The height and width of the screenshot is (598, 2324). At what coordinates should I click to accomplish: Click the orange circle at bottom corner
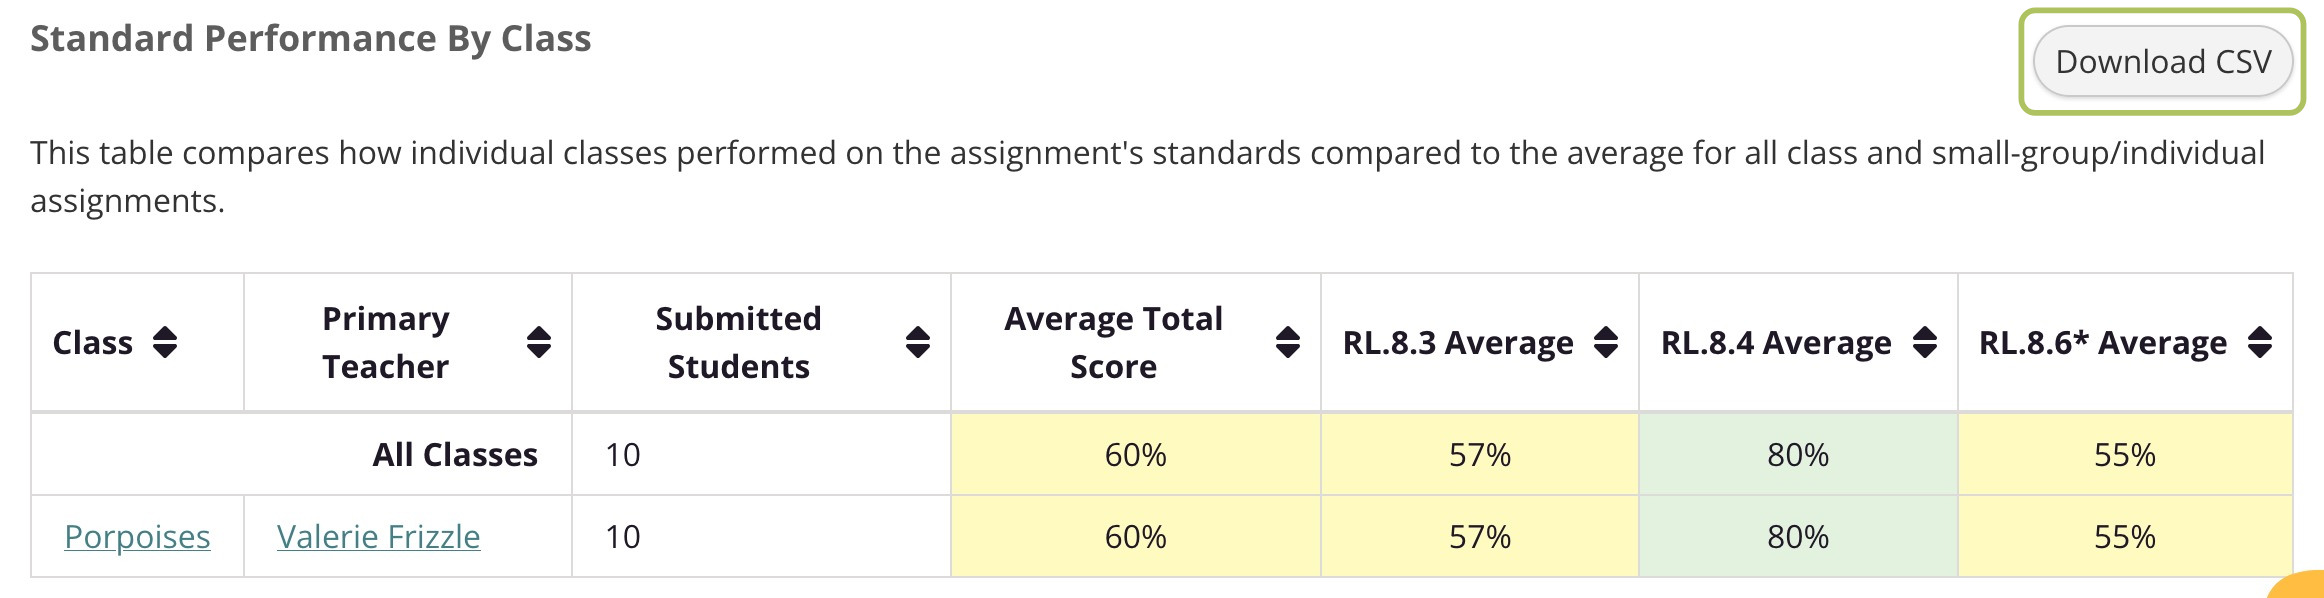(2300, 586)
